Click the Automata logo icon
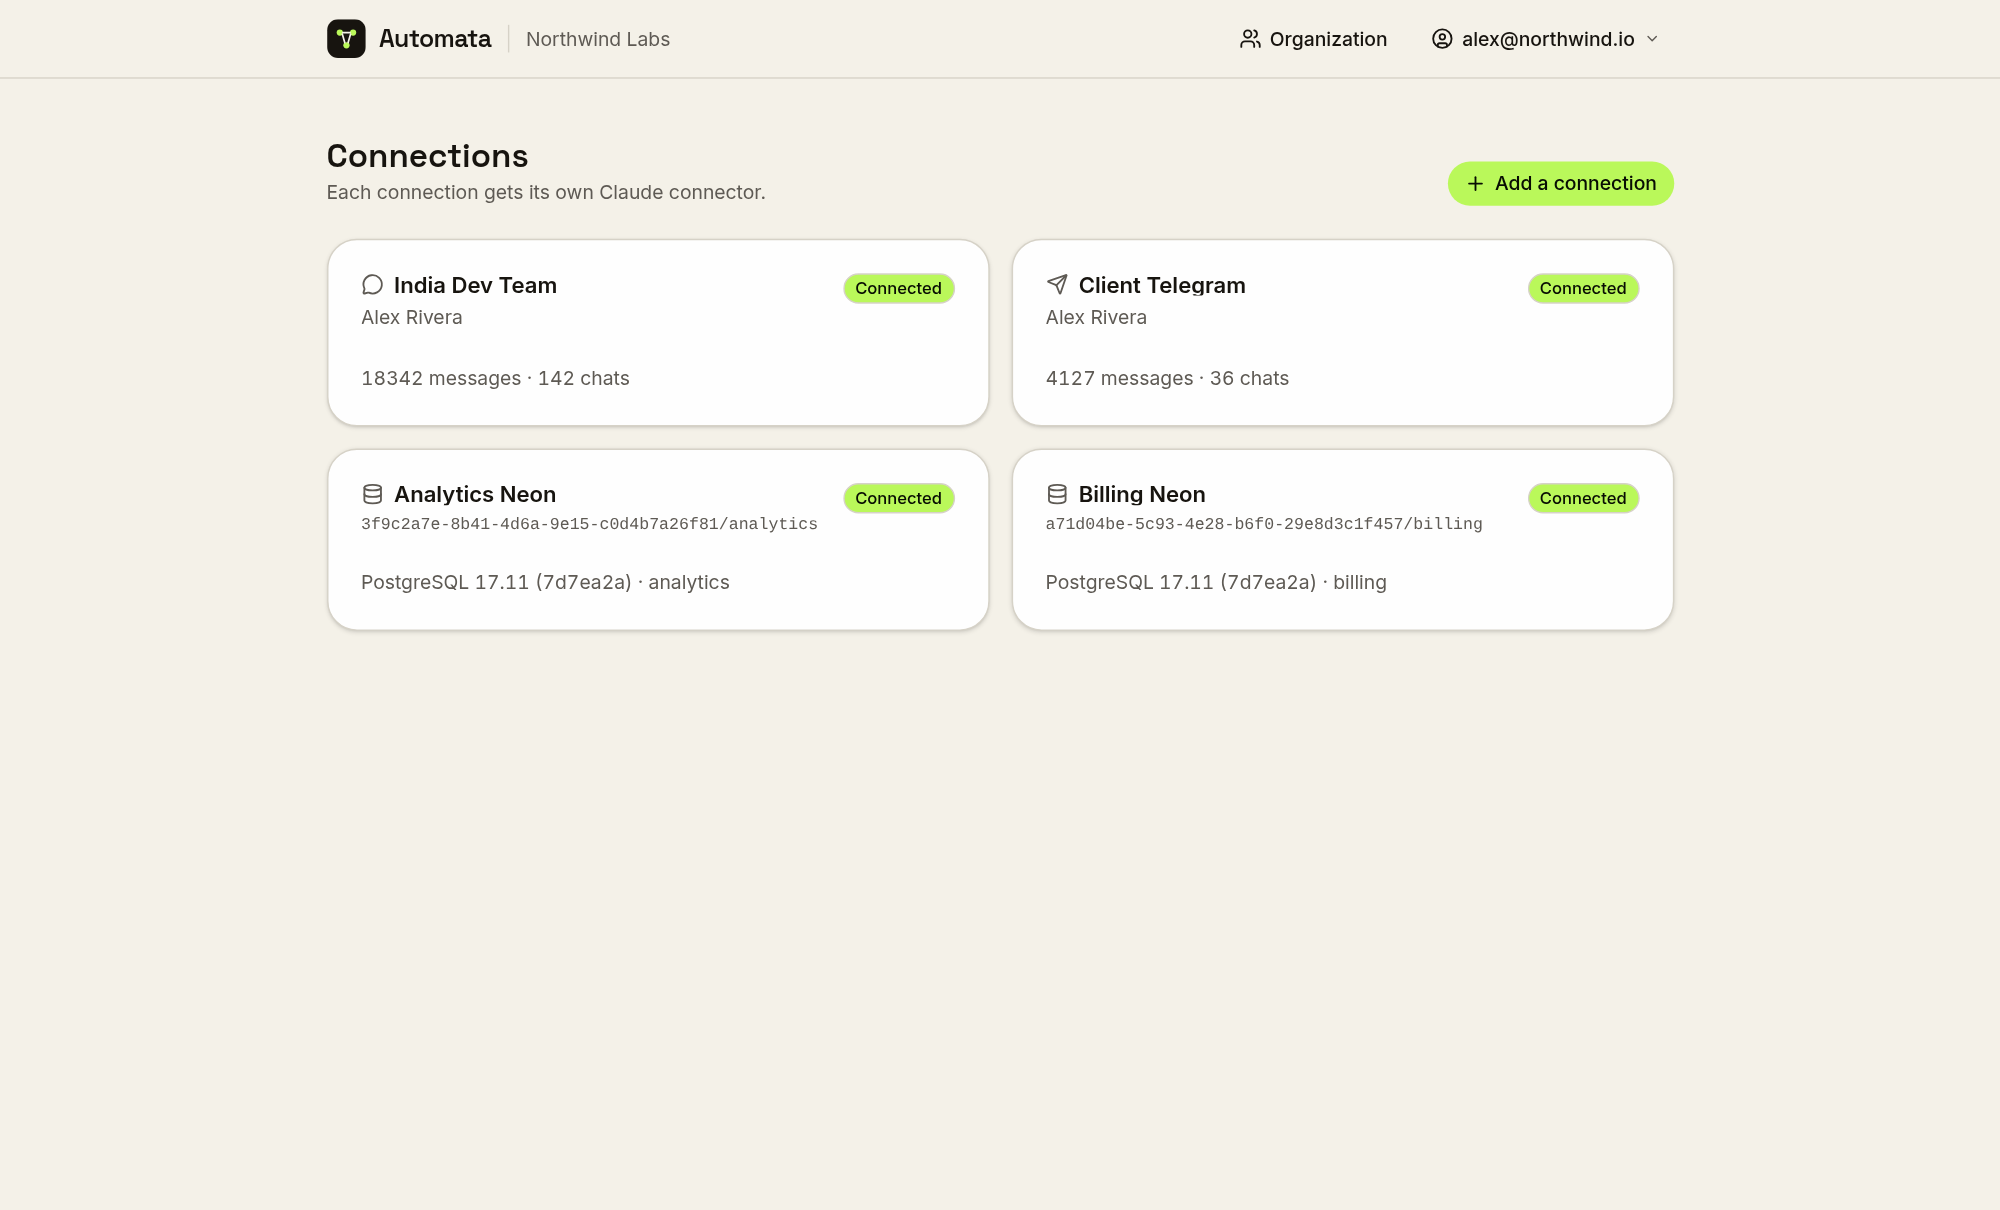 346,39
